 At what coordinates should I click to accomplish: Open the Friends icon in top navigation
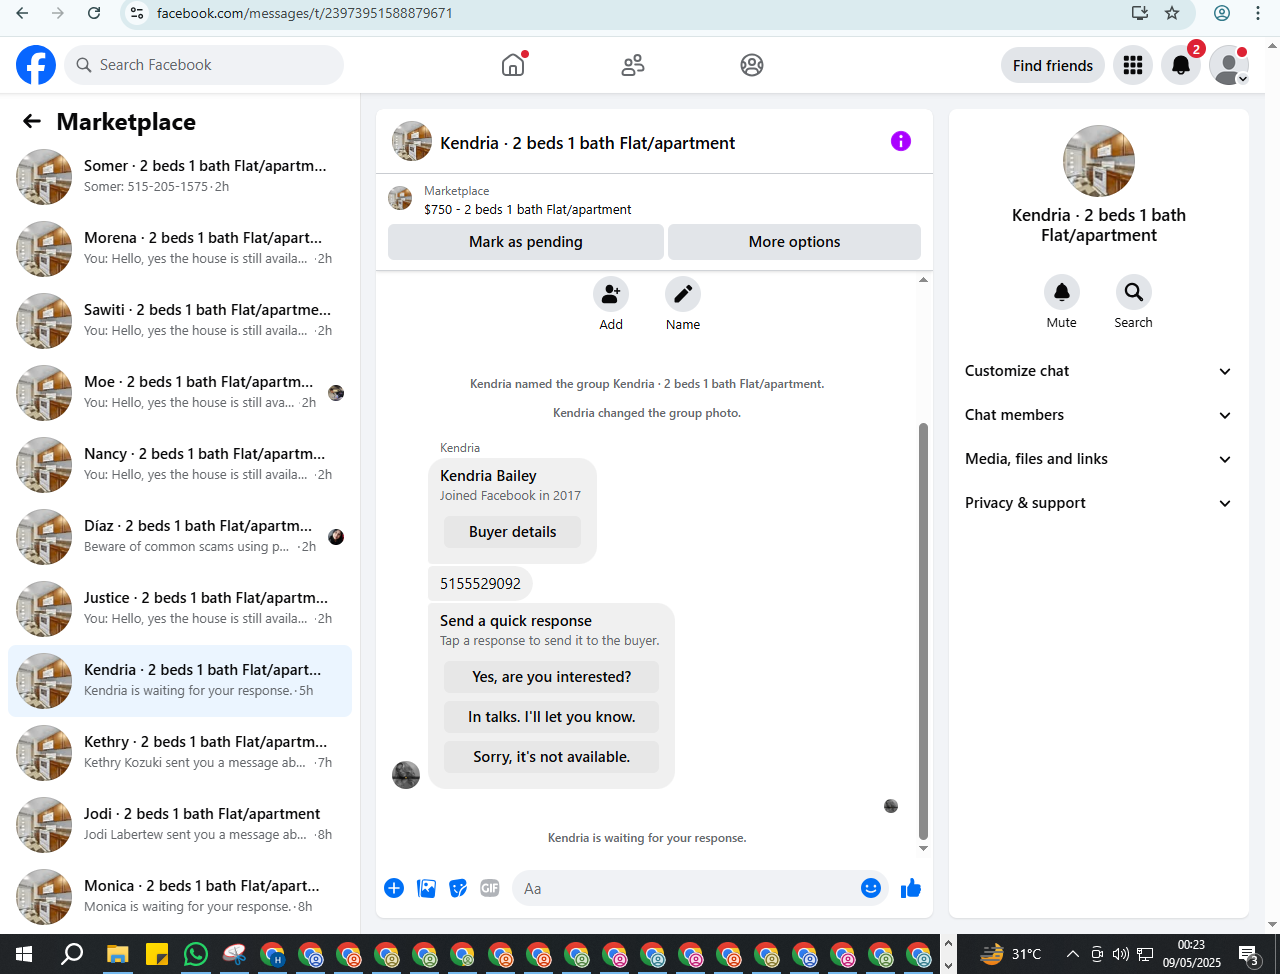tap(633, 65)
